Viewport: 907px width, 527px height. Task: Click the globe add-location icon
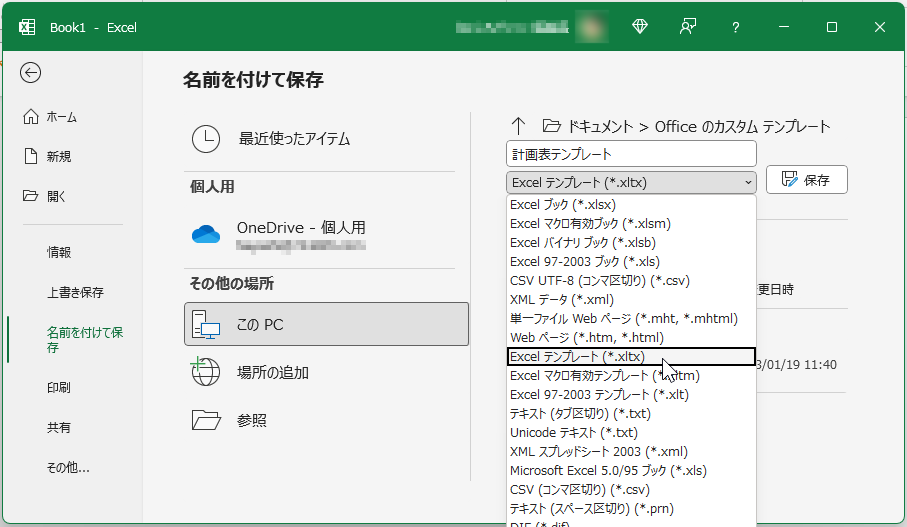205,371
